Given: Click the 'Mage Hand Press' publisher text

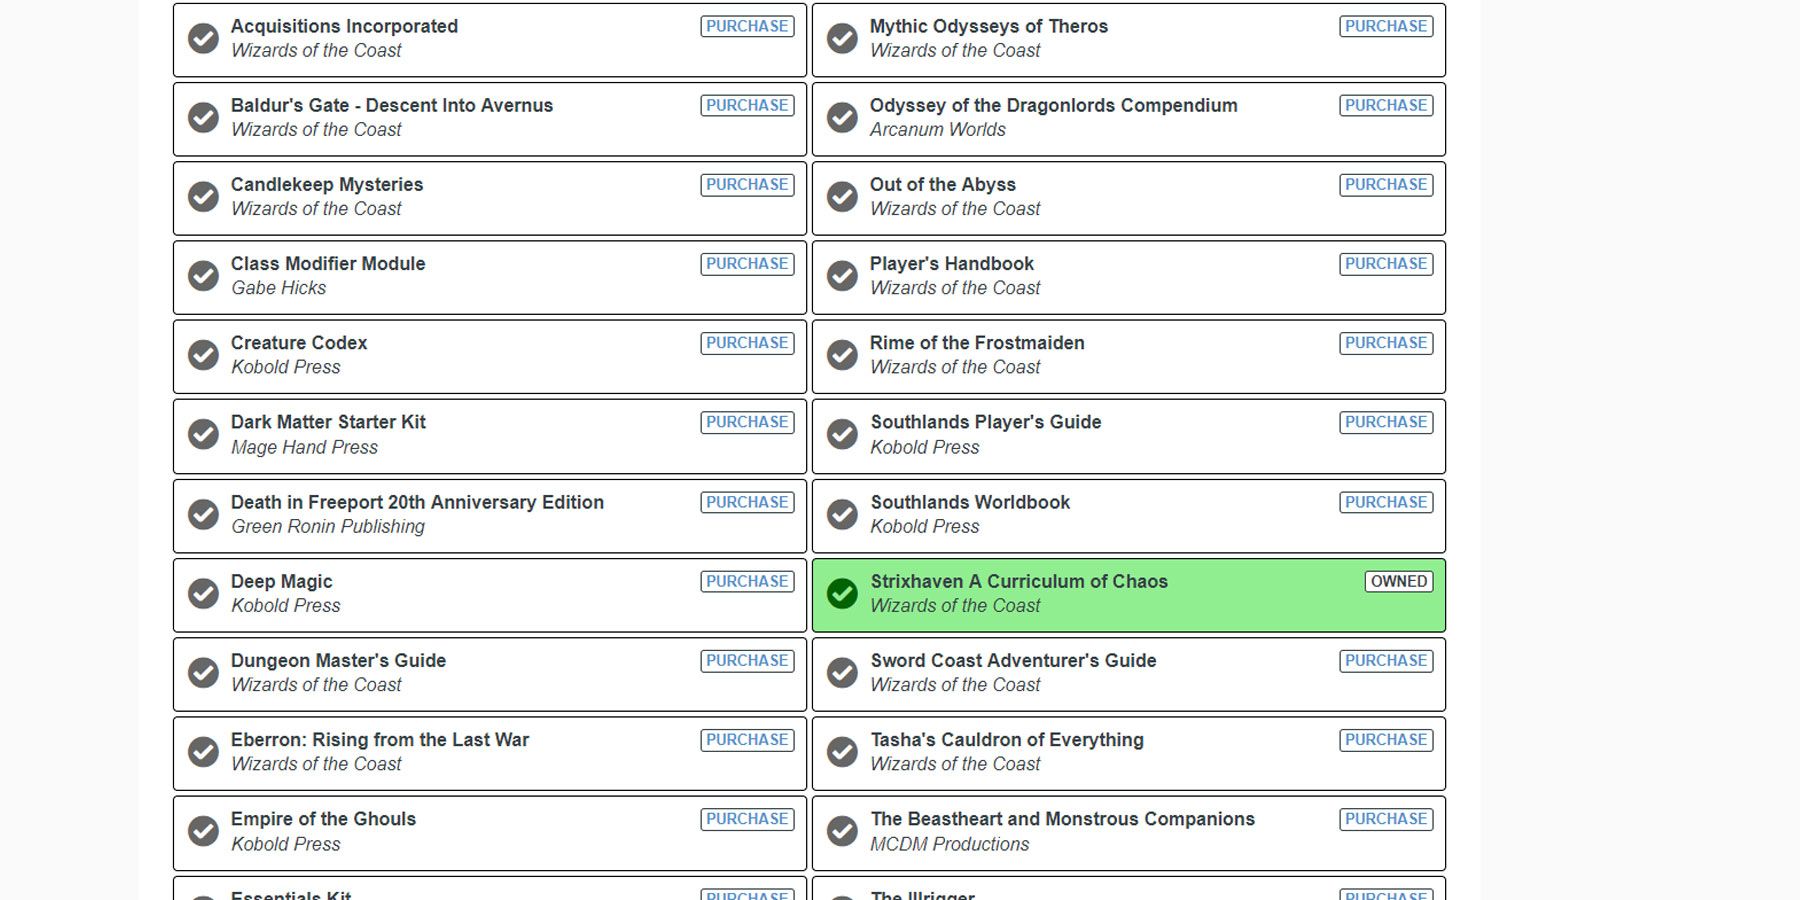Looking at the screenshot, I should [305, 447].
